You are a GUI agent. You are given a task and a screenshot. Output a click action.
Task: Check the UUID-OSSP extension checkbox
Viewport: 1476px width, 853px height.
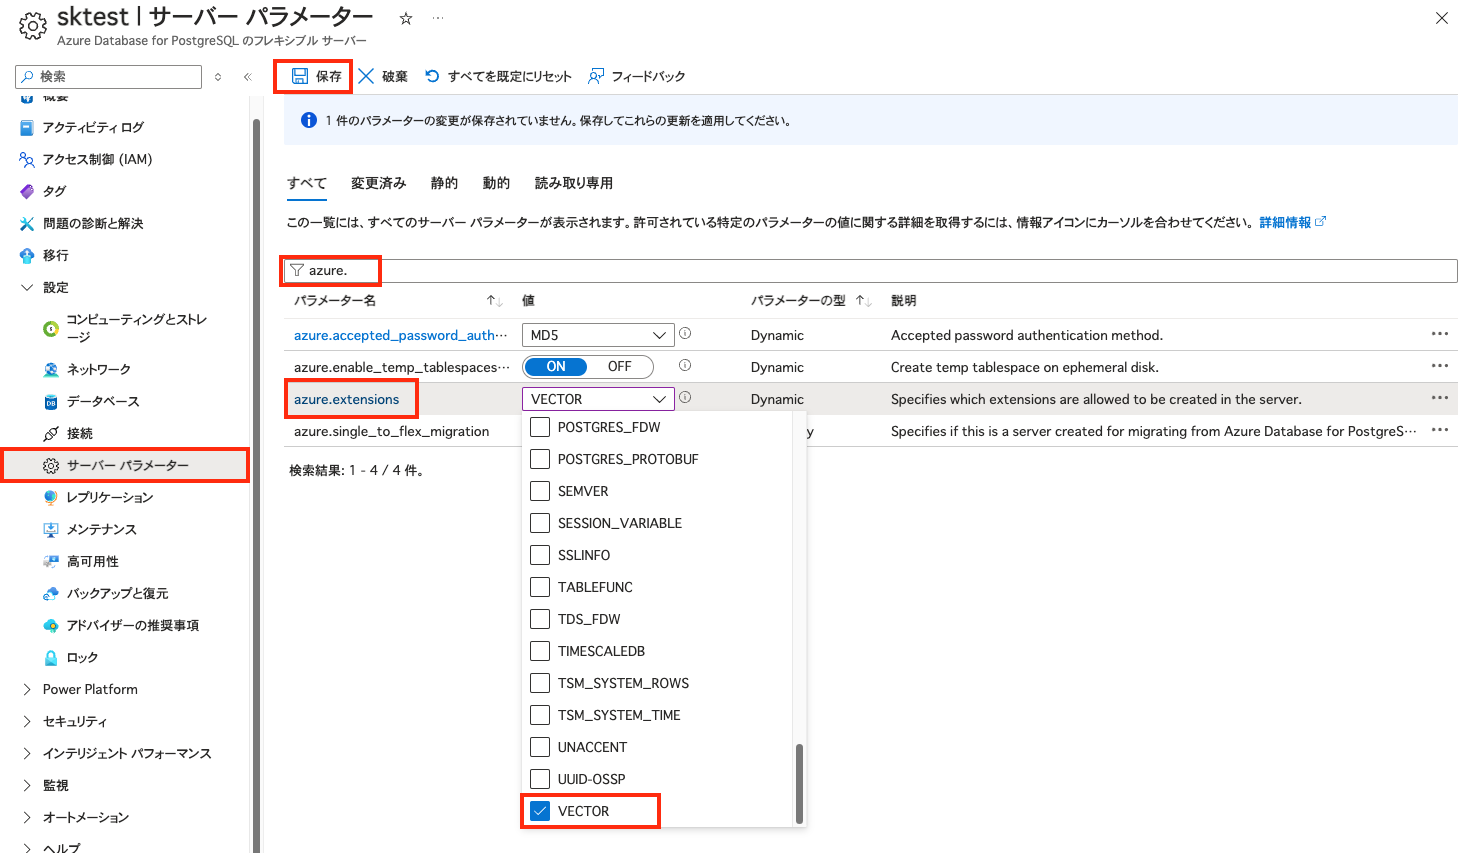[x=540, y=778]
